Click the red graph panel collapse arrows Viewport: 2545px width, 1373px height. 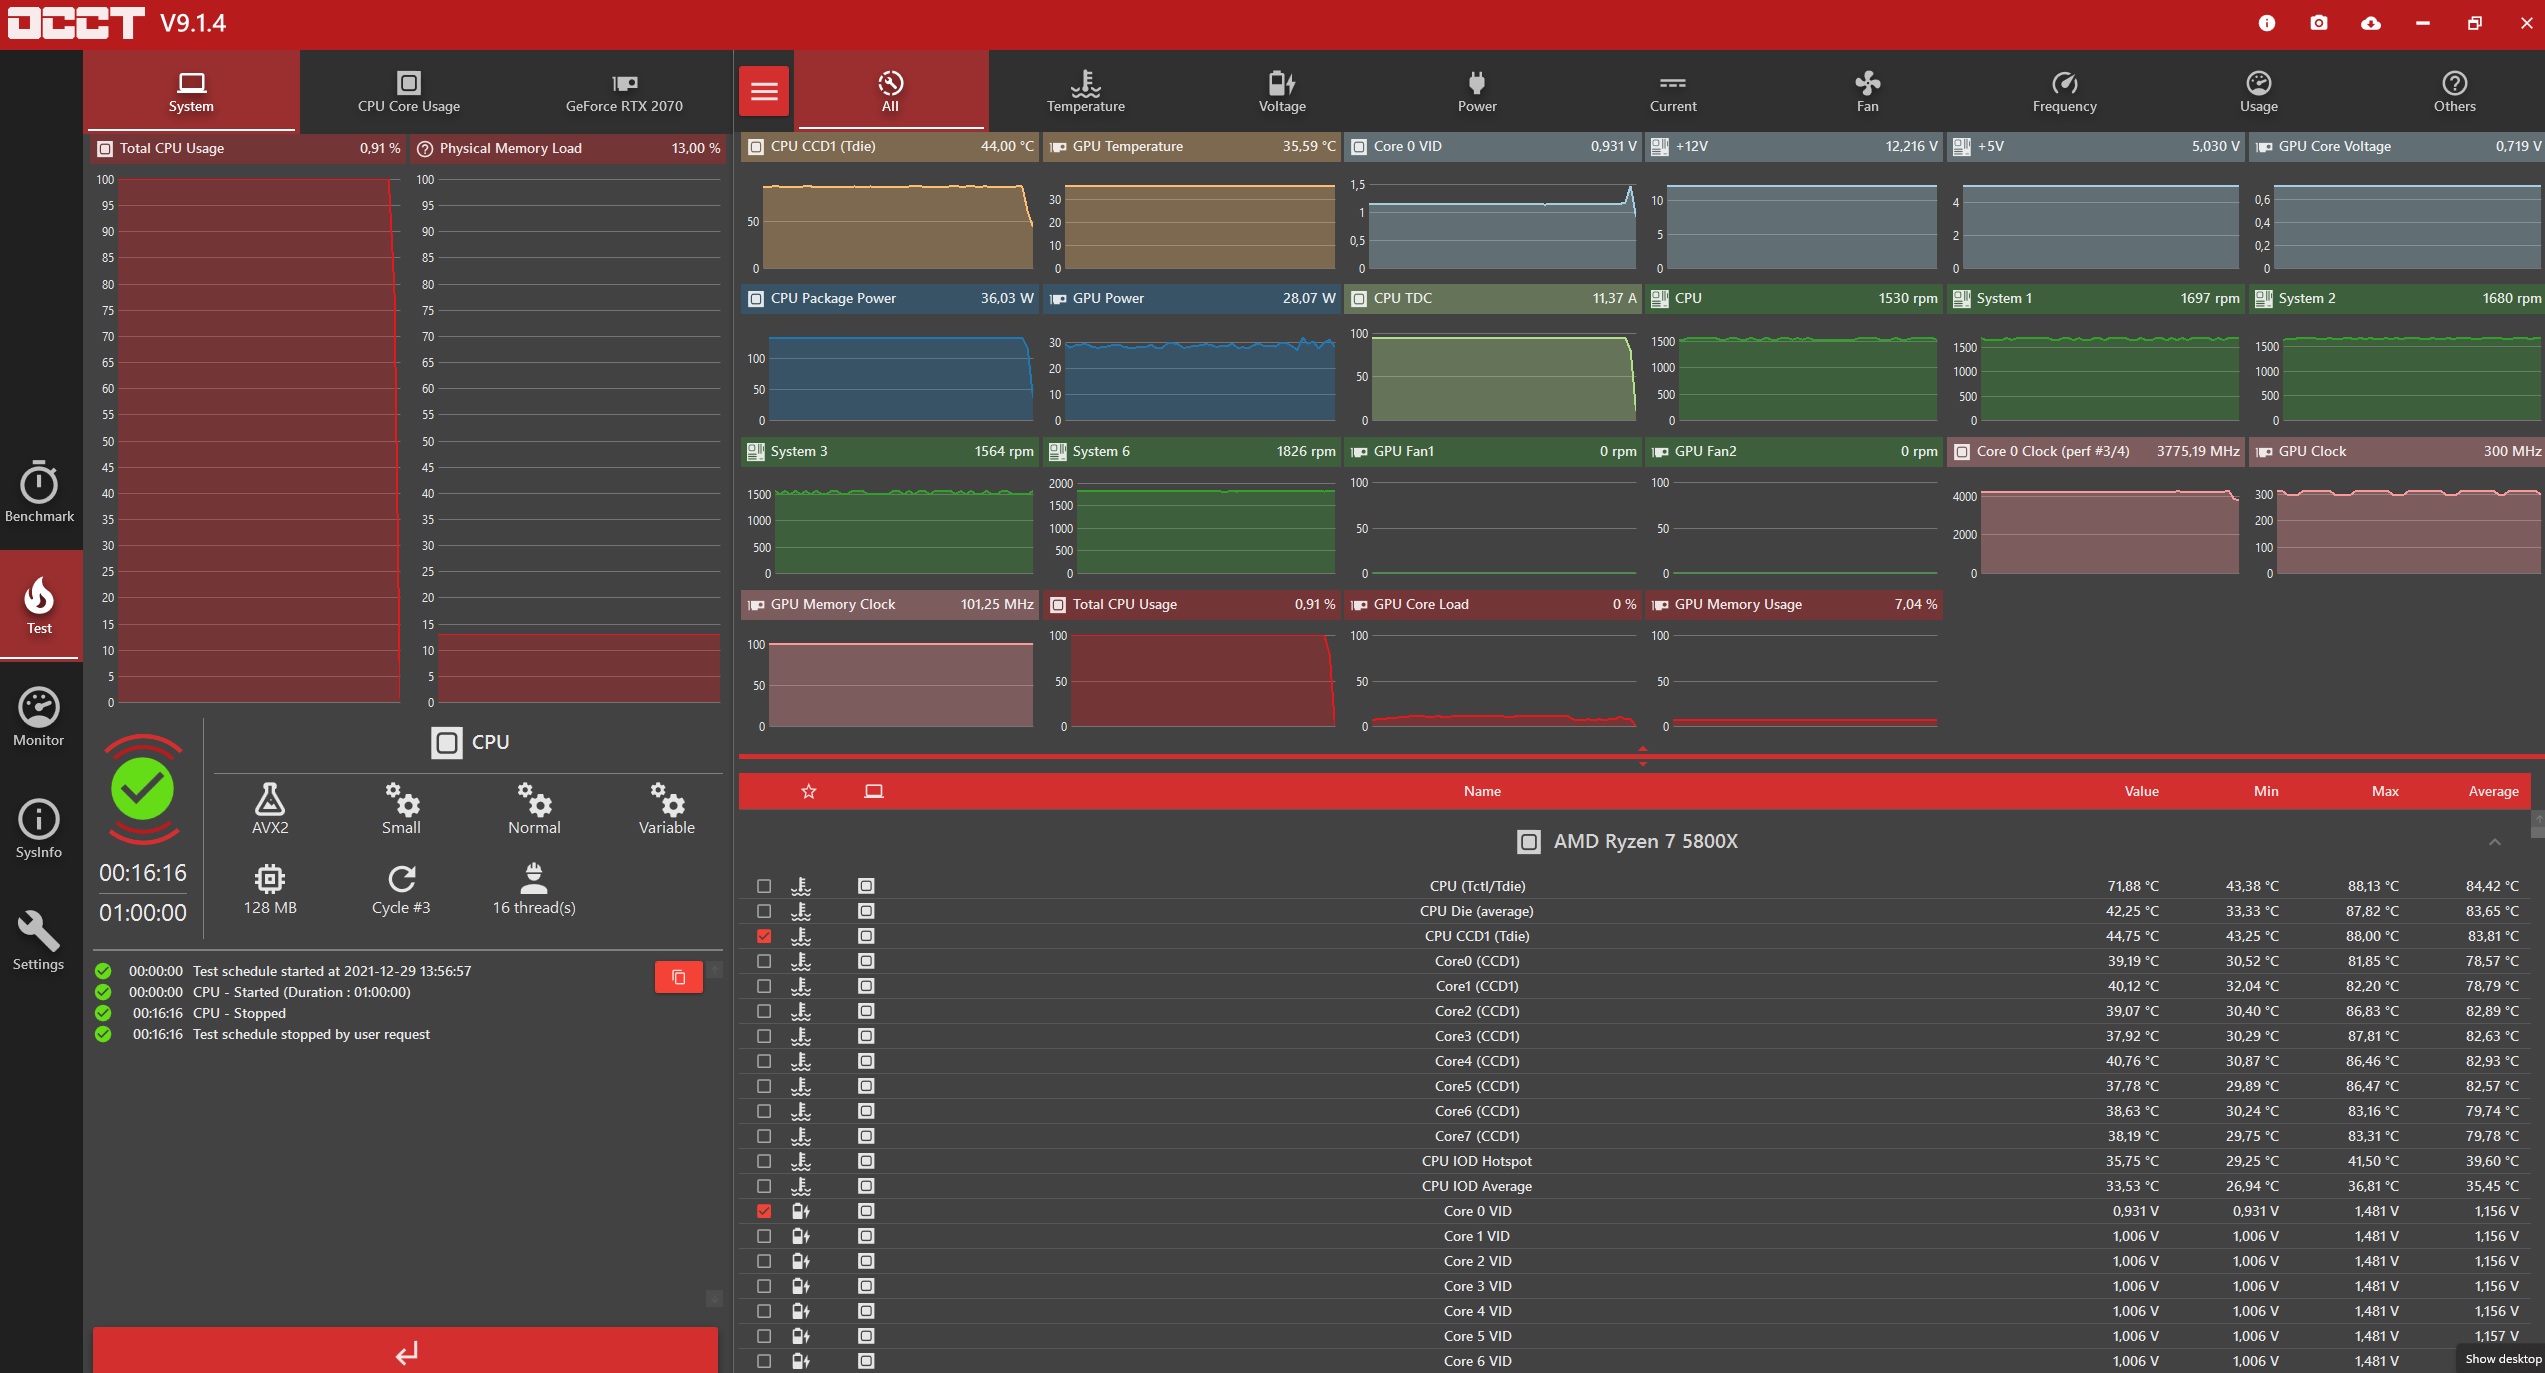coord(1642,756)
